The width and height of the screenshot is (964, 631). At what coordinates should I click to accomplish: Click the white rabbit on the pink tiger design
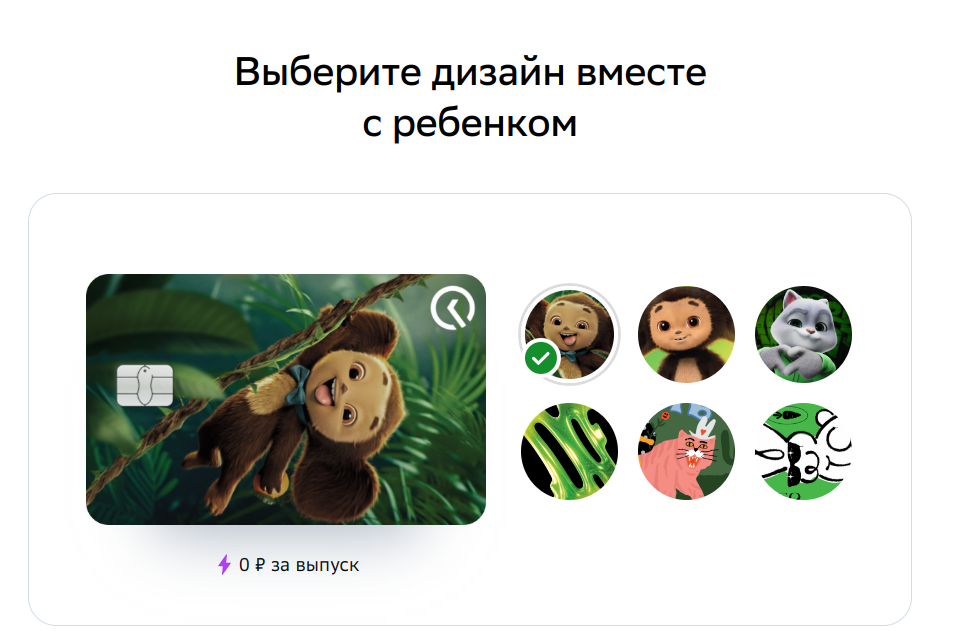click(705, 426)
